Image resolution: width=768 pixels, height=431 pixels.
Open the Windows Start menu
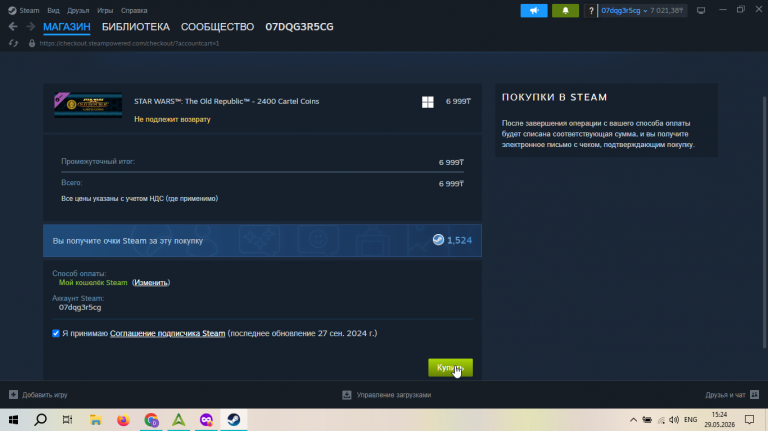point(13,420)
